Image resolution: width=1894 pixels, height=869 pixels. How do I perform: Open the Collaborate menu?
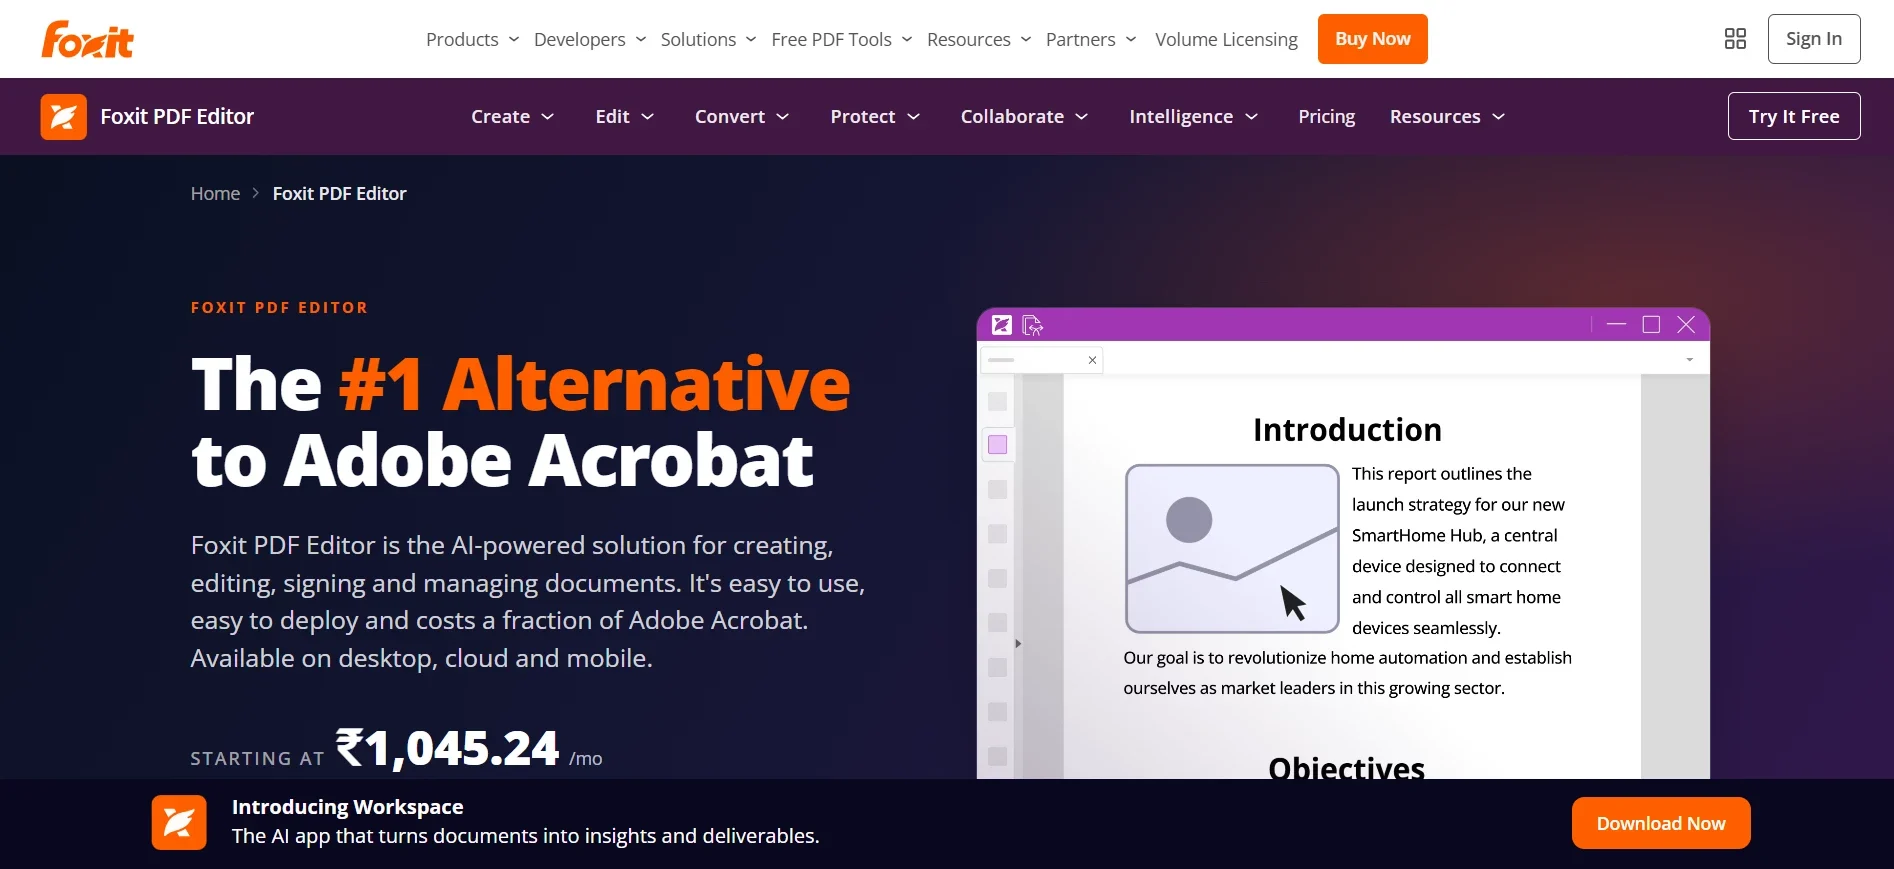click(x=1024, y=117)
